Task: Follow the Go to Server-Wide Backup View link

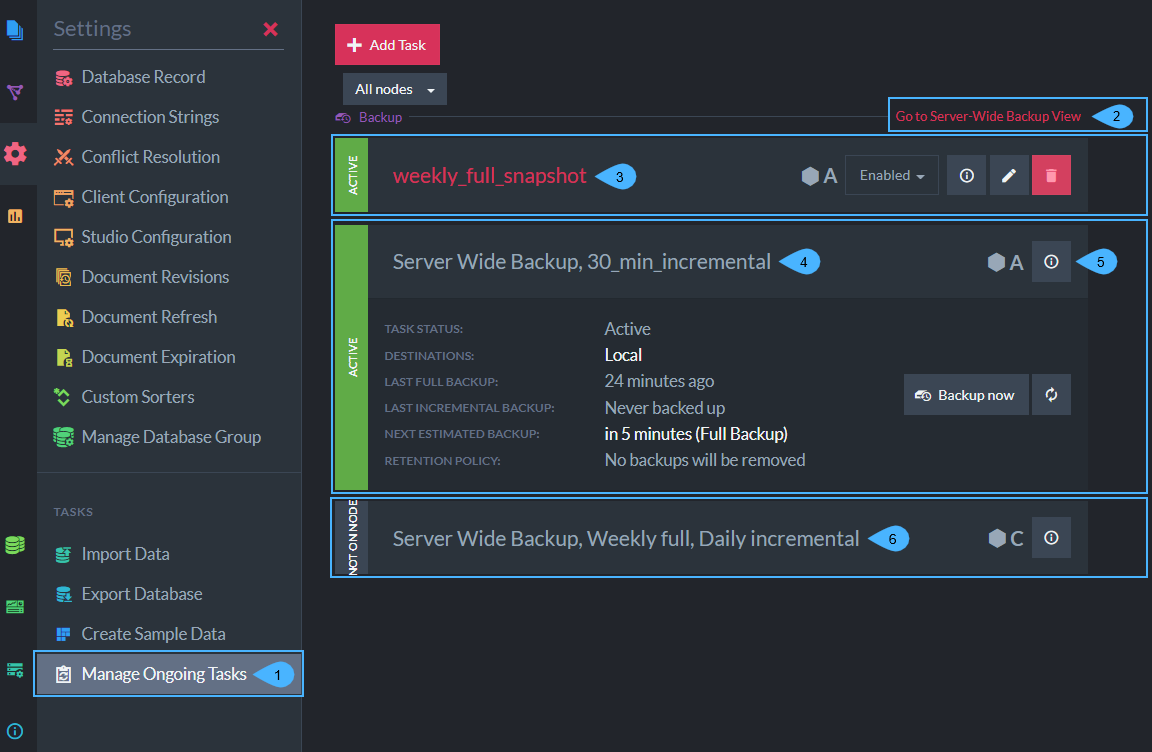Action: [x=988, y=116]
